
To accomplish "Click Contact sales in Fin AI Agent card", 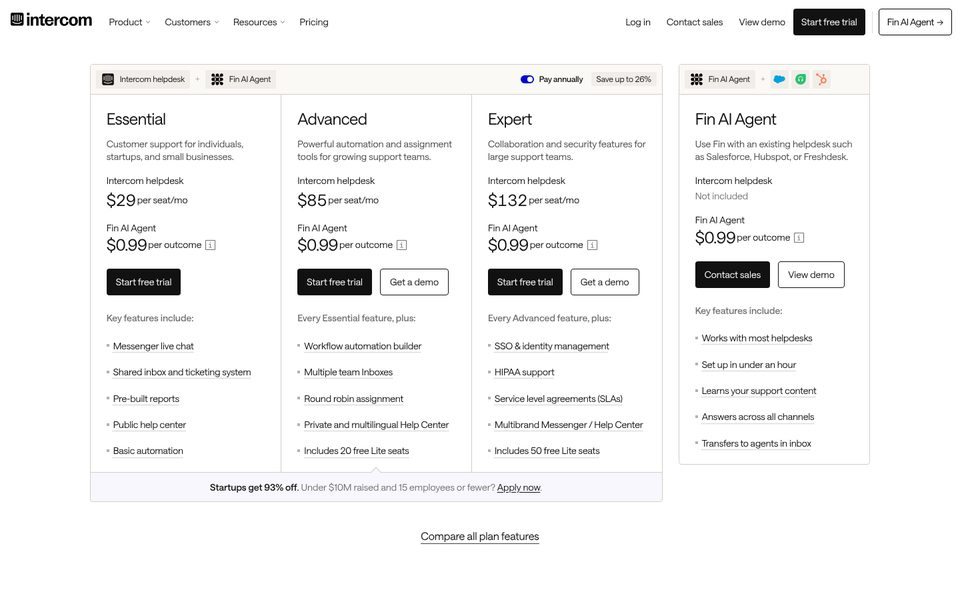I will (x=732, y=275).
